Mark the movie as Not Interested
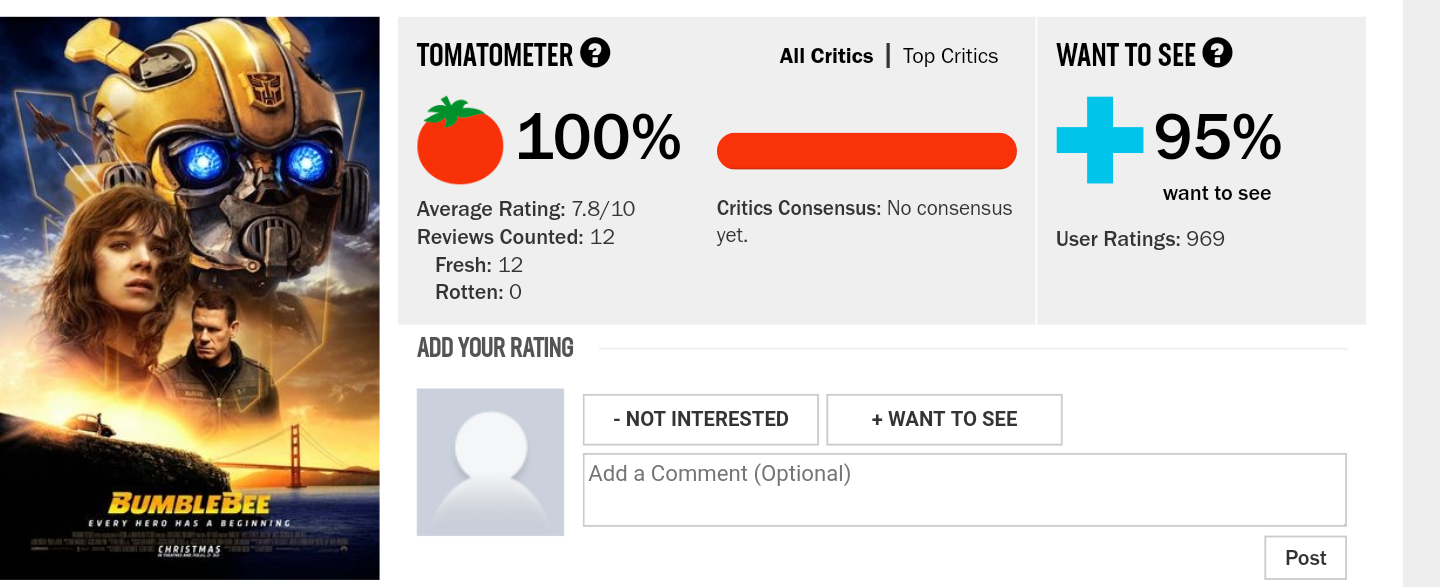This screenshot has height=587, width=1440. [x=700, y=419]
